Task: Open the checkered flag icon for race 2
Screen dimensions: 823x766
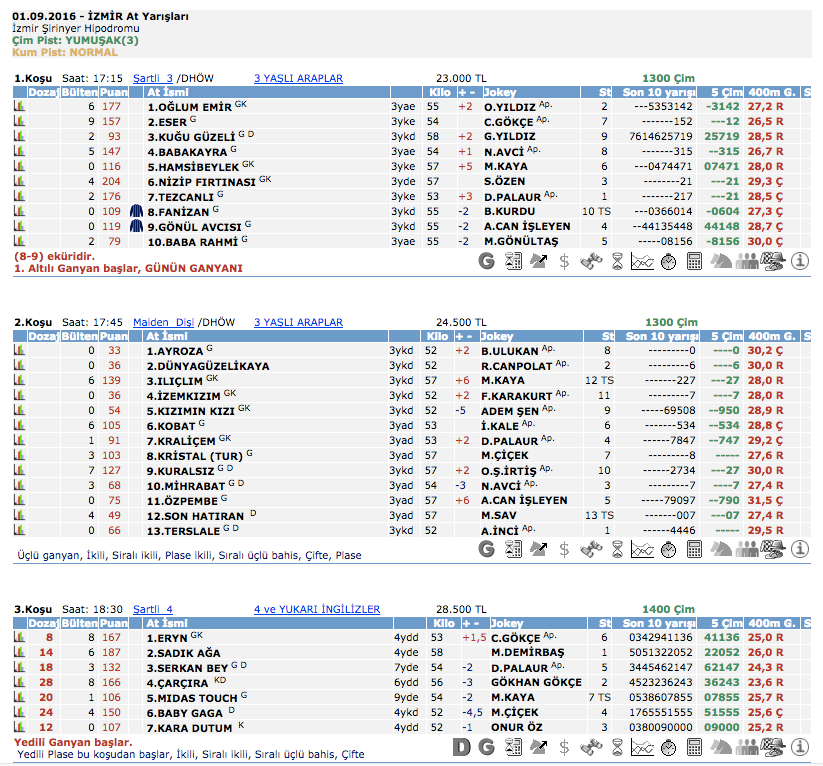Action: click(773, 548)
